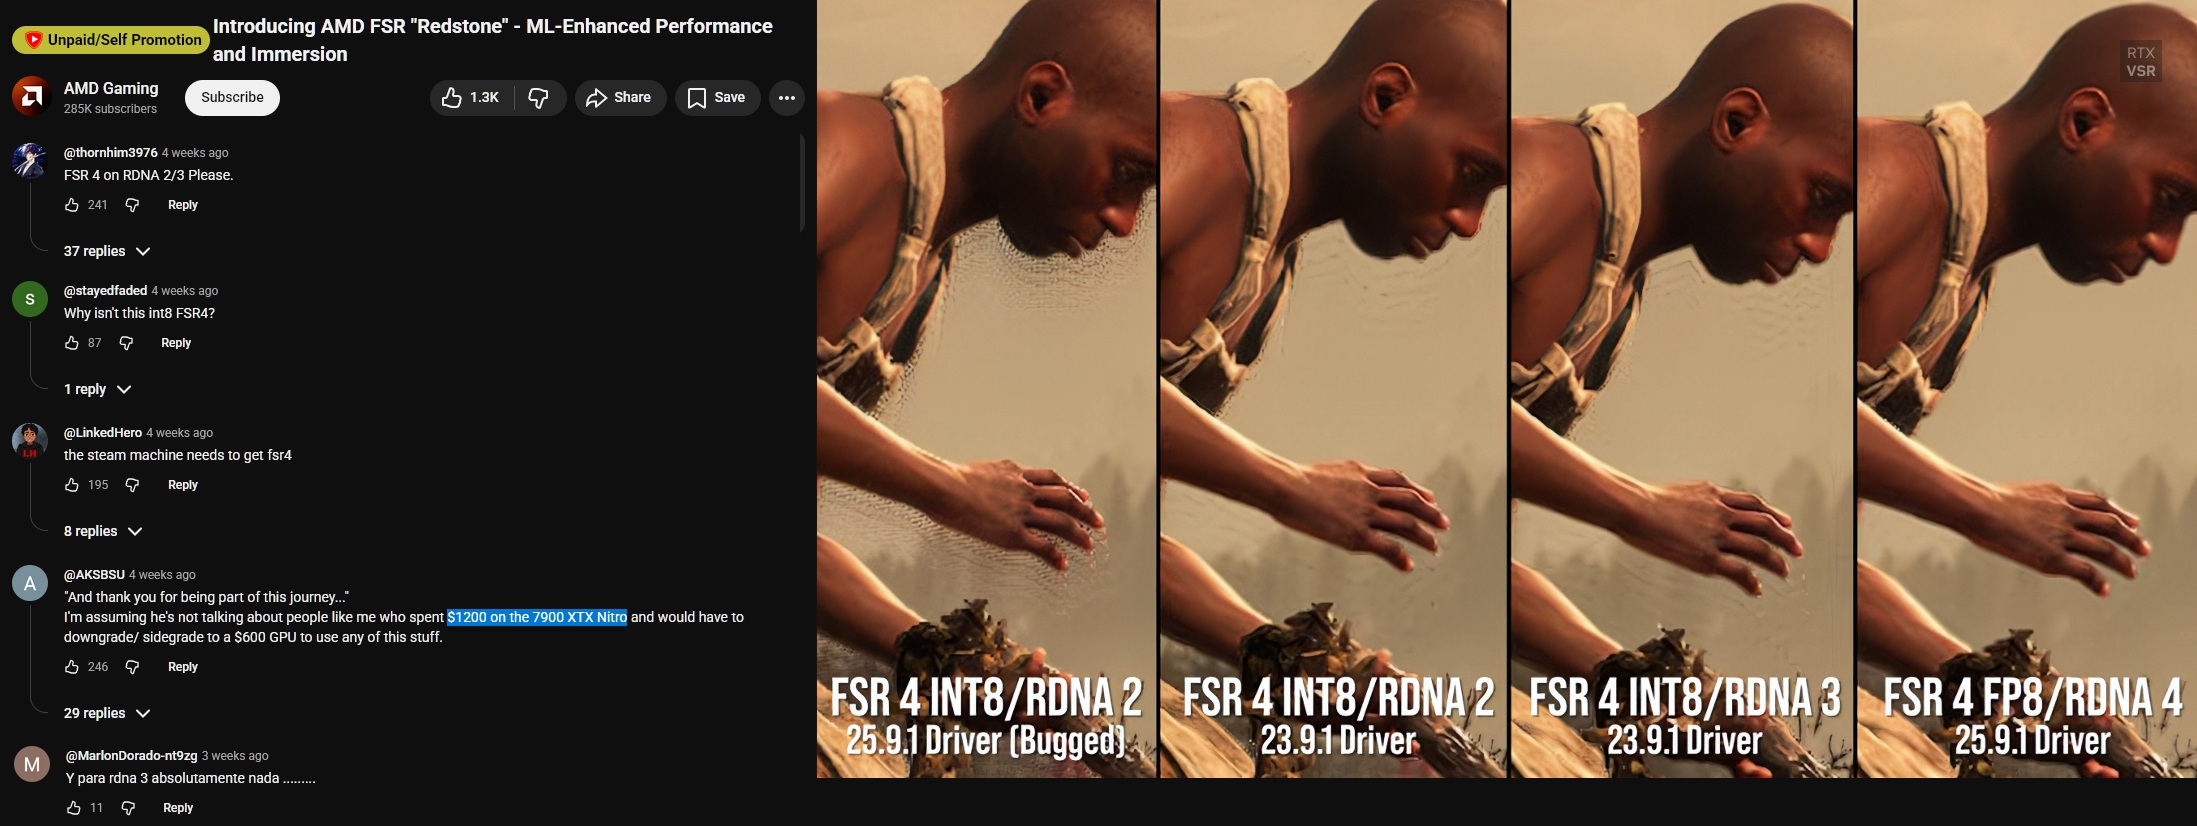Open @LinkedHero username link
2197x826 pixels.
tap(103, 433)
